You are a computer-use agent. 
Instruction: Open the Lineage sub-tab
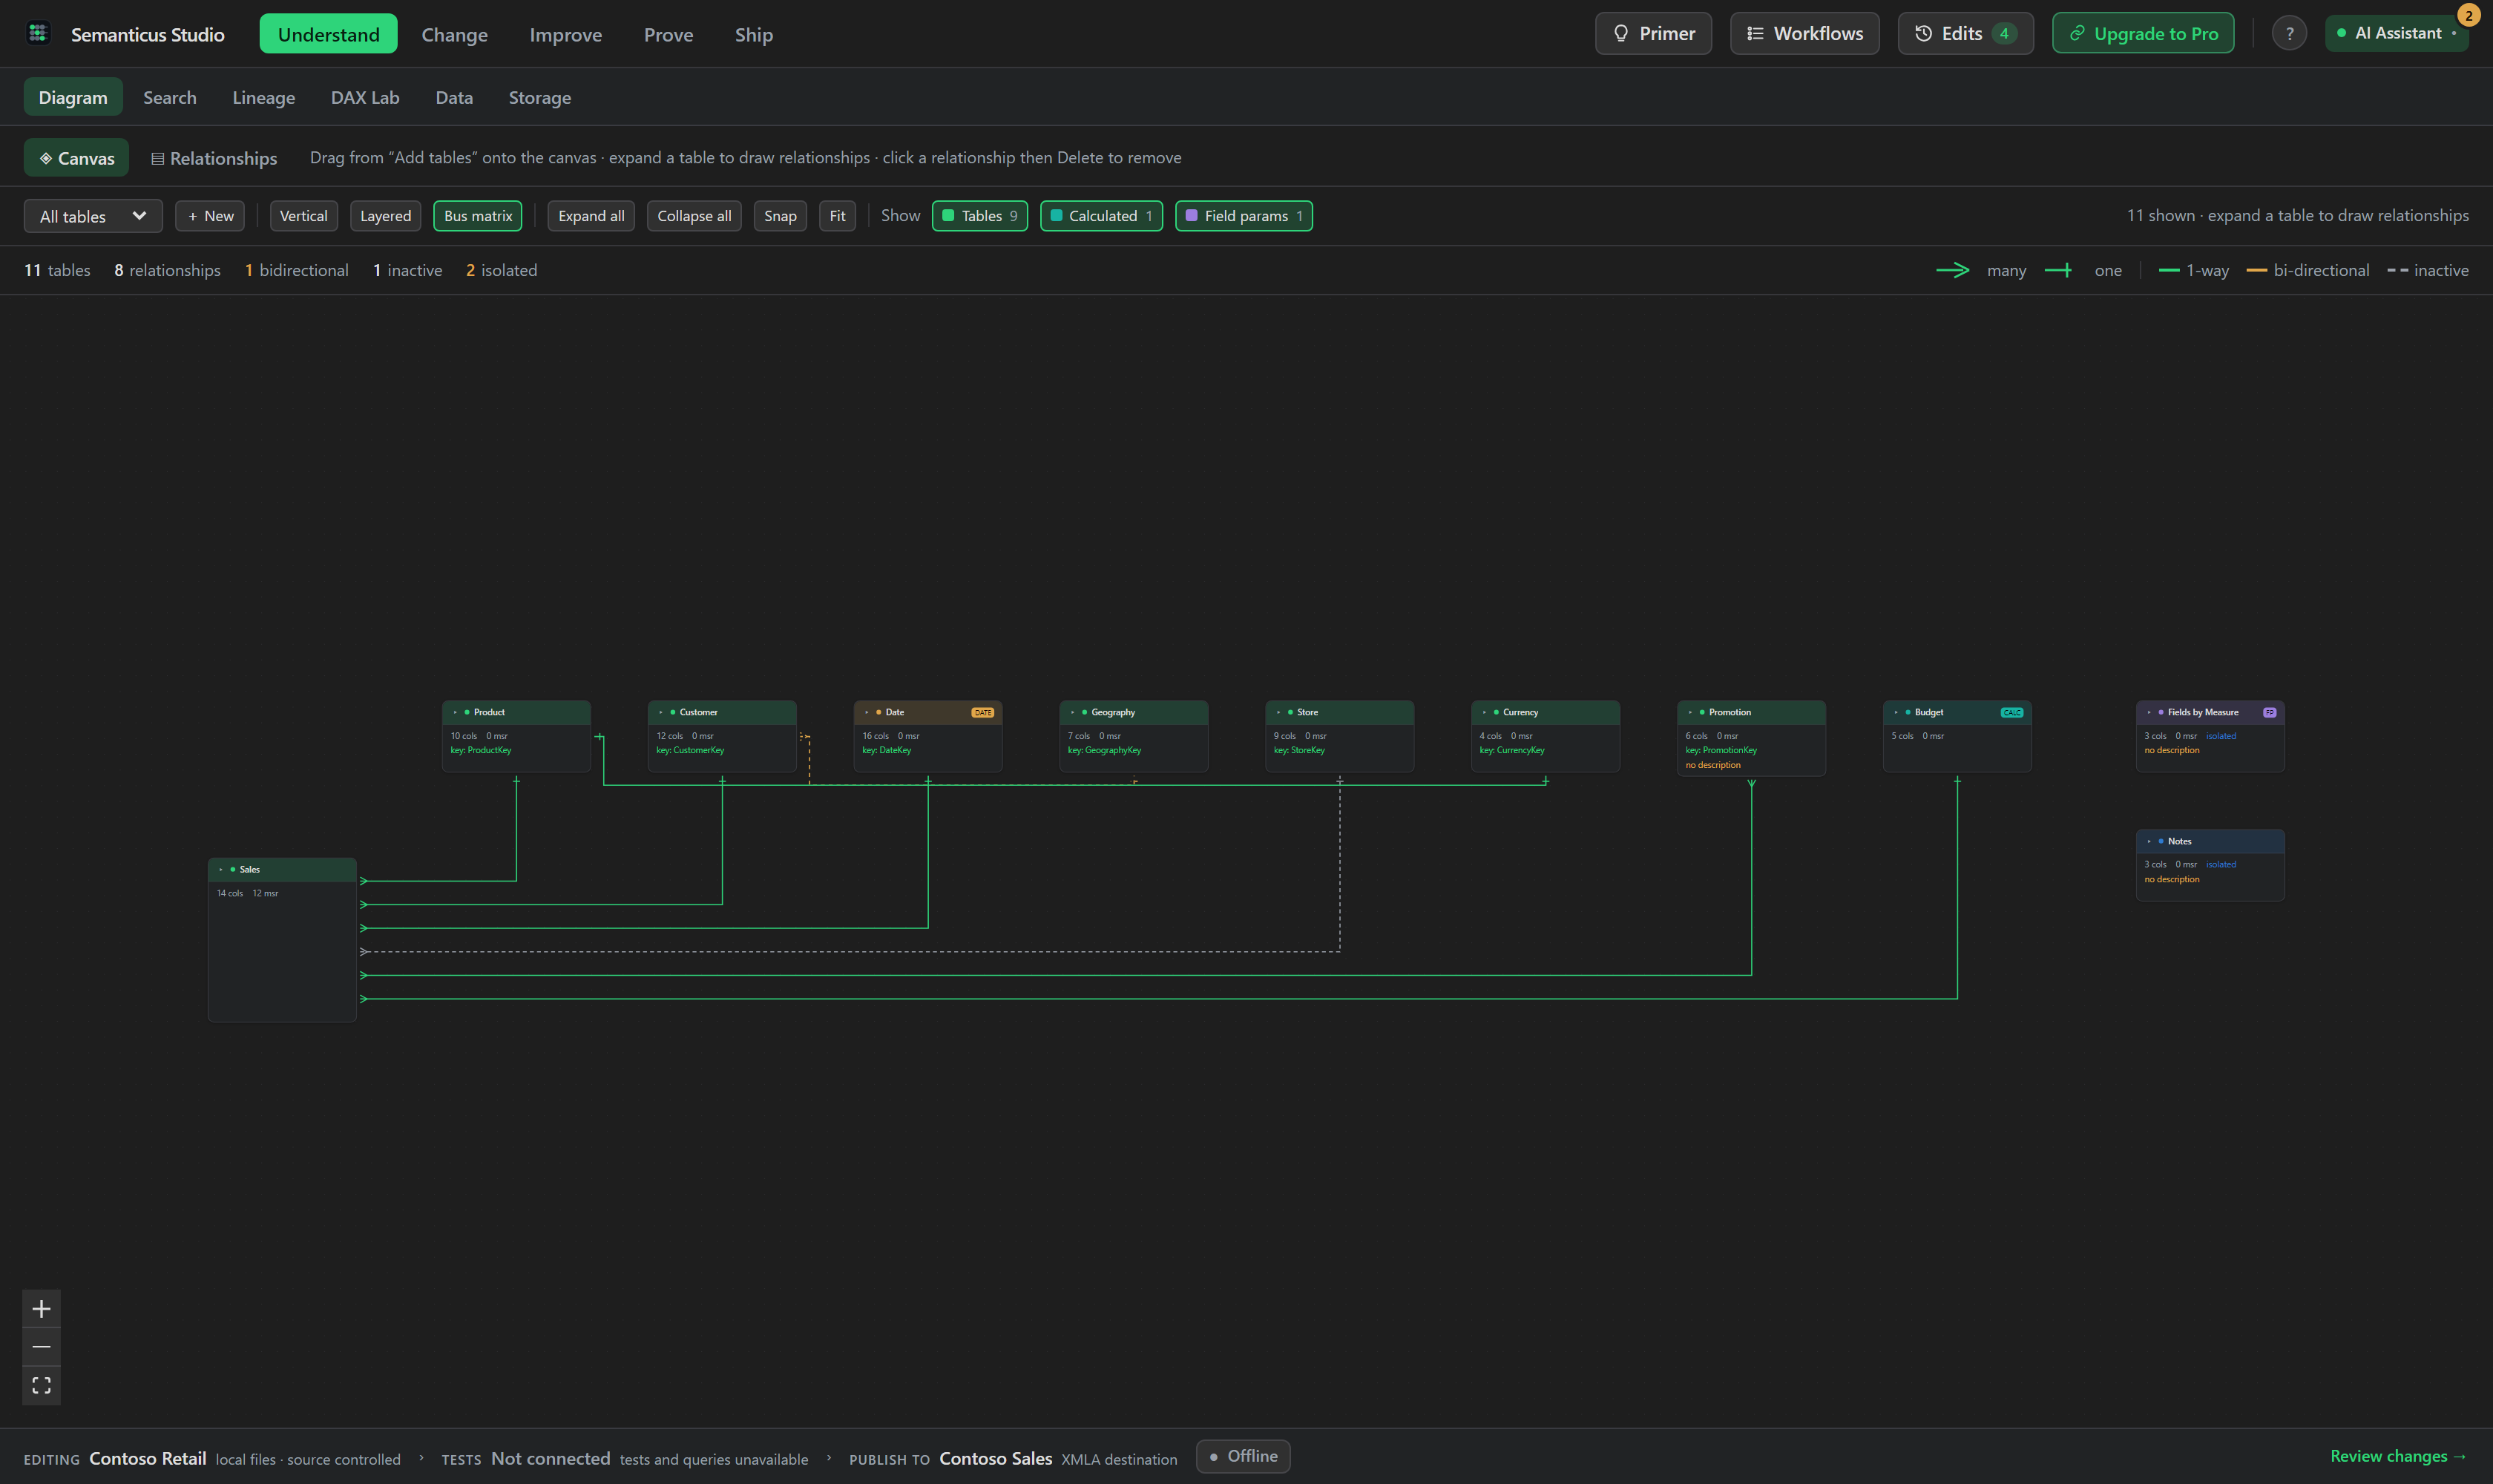click(x=264, y=98)
